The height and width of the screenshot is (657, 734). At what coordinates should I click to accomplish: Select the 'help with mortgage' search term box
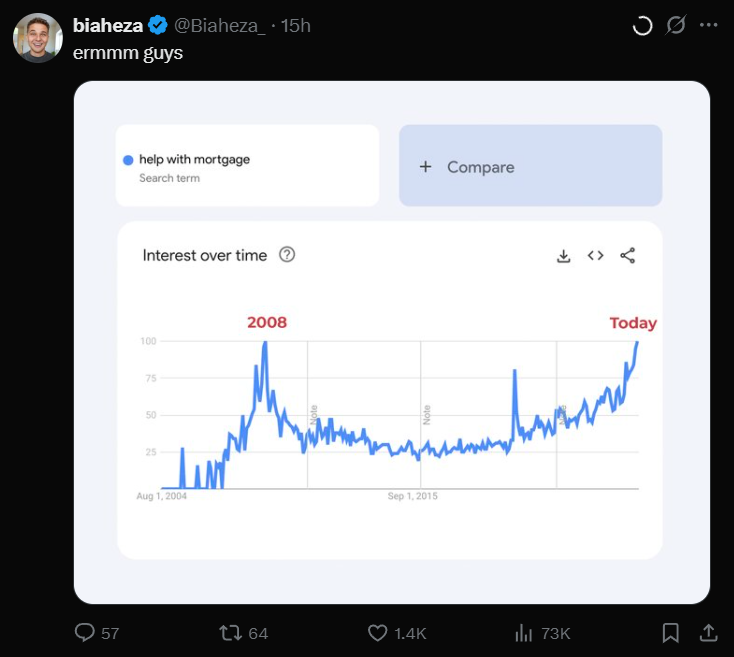[247, 166]
